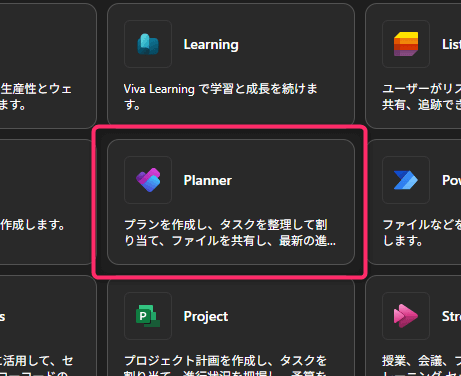
Task: Launch the Power Automate icon
Action: tap(406, 180)
